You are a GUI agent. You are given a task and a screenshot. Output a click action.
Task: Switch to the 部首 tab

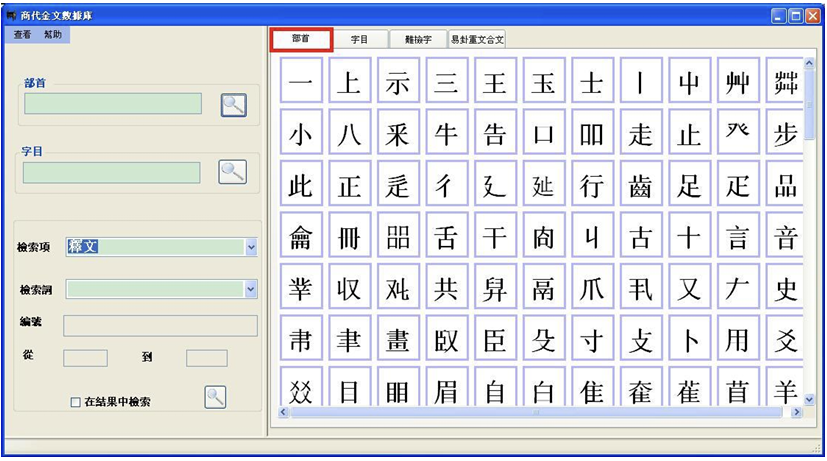301,39
